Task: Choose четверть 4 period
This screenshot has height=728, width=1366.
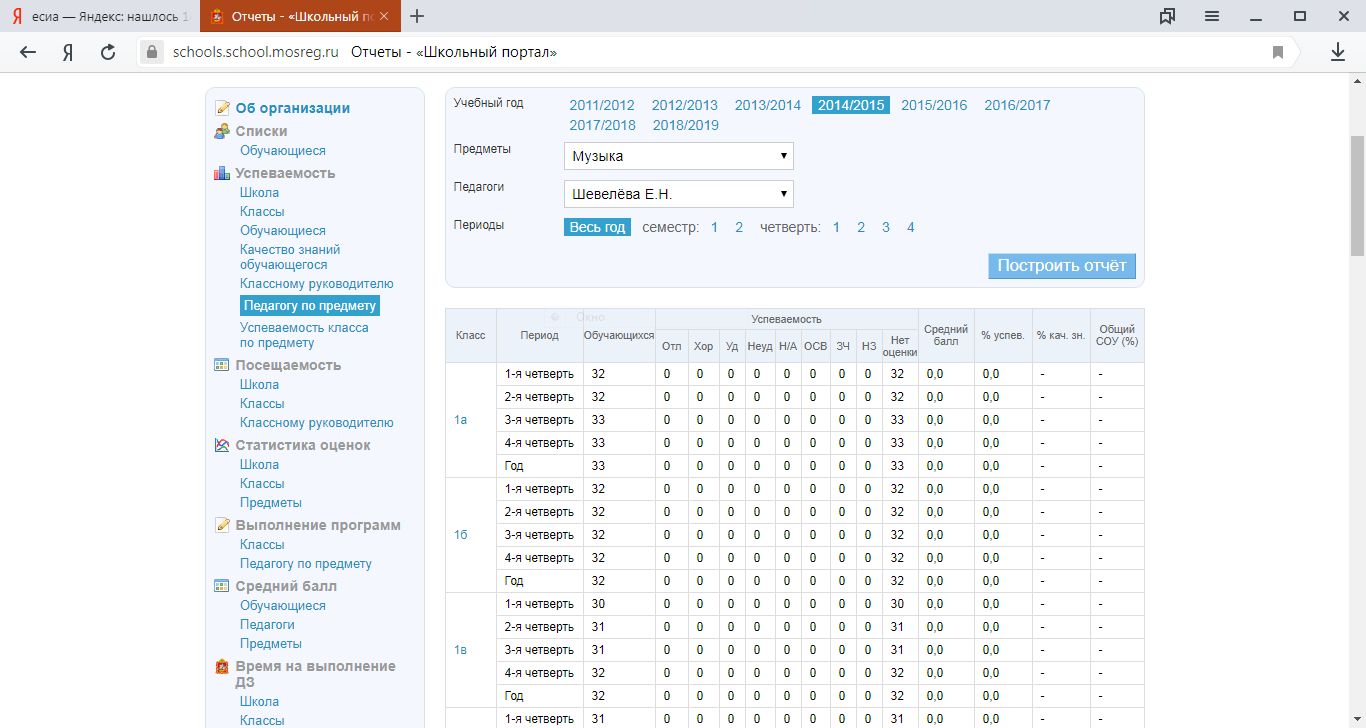Action: 910,227
